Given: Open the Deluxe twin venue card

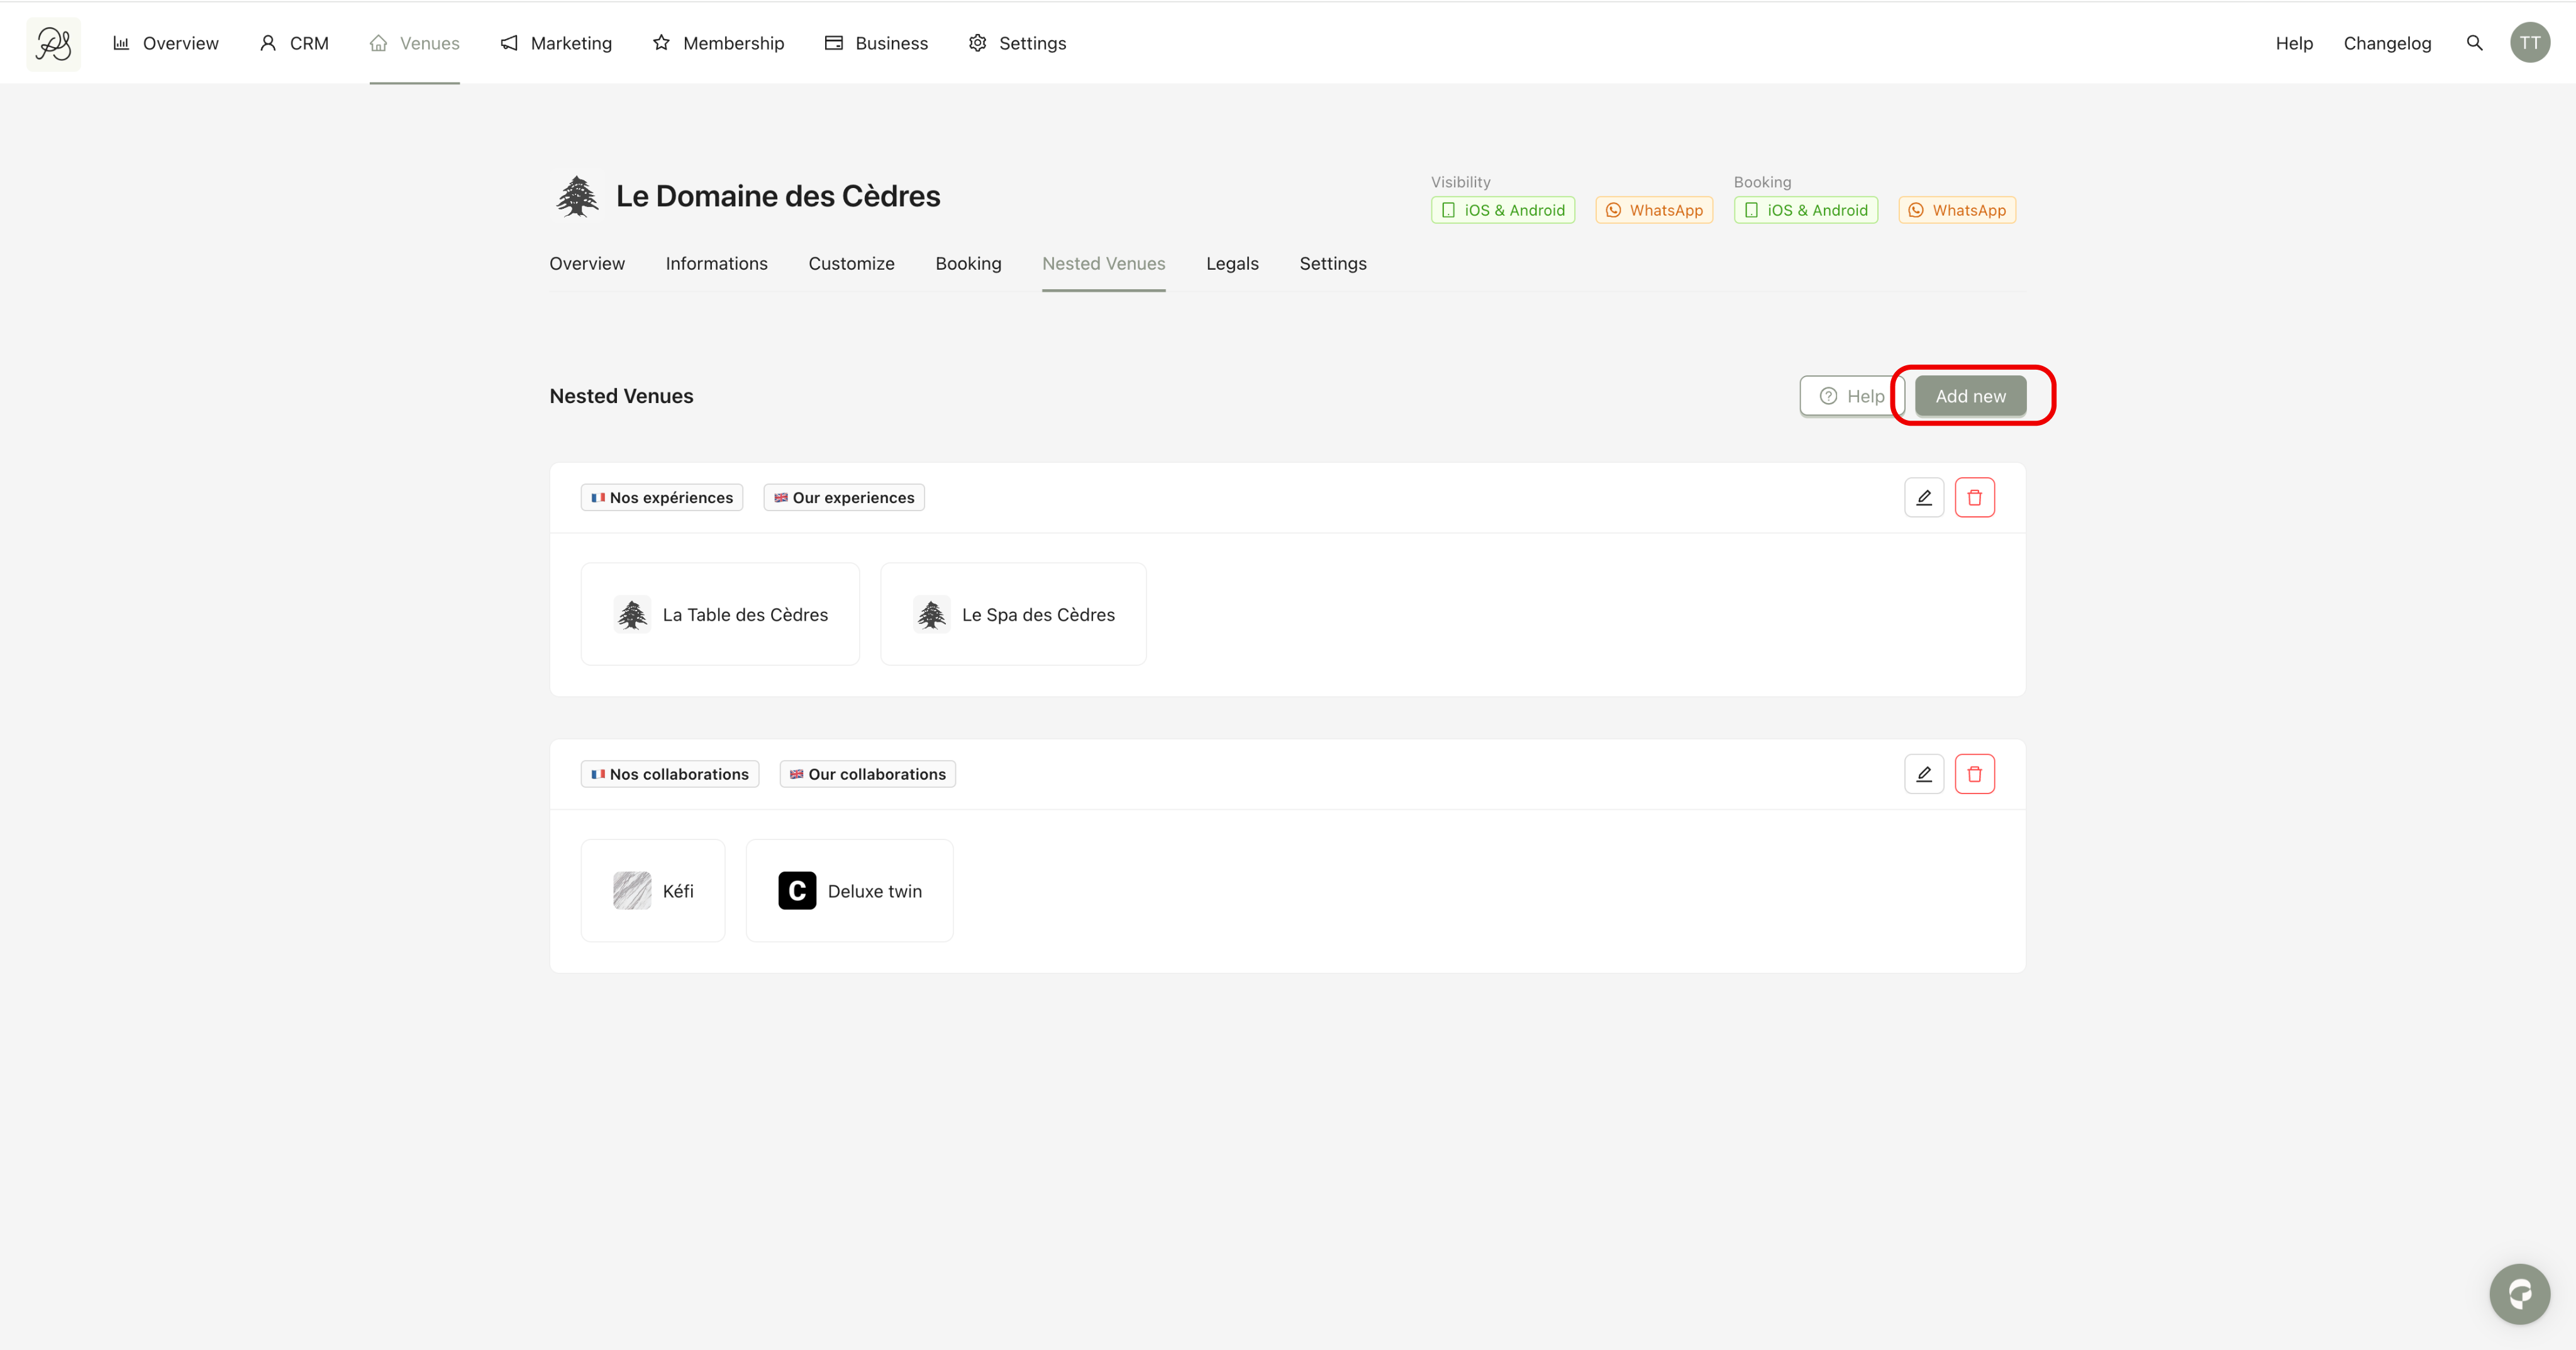Looking at the screenshot, I should tap(849, 891).
